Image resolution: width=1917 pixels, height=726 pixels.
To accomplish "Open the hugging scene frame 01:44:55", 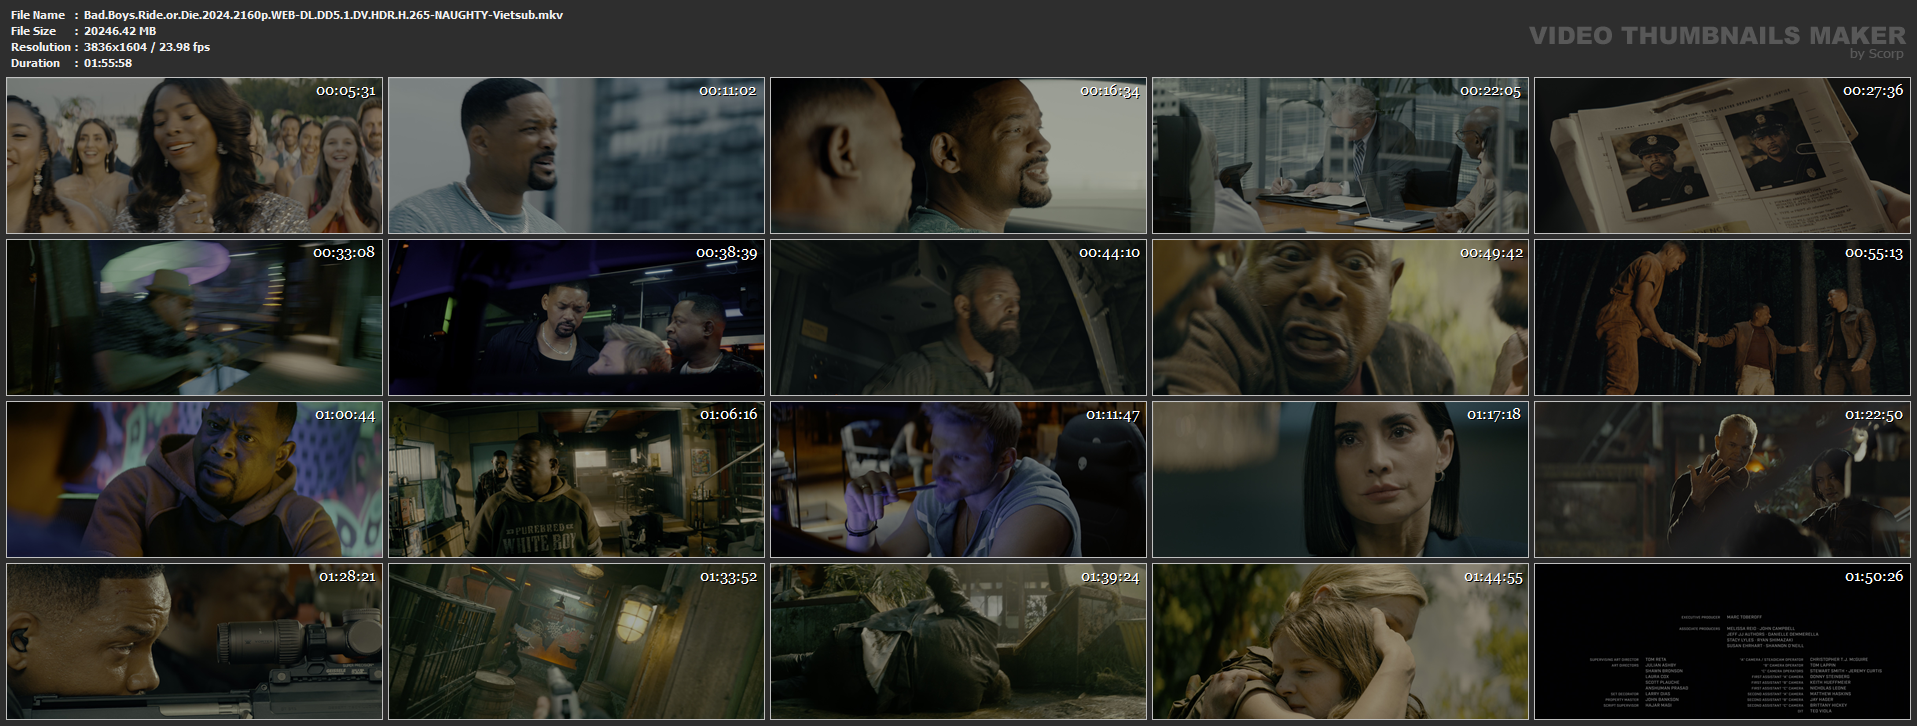I will pyautogui.click(x=1340, y=642).
